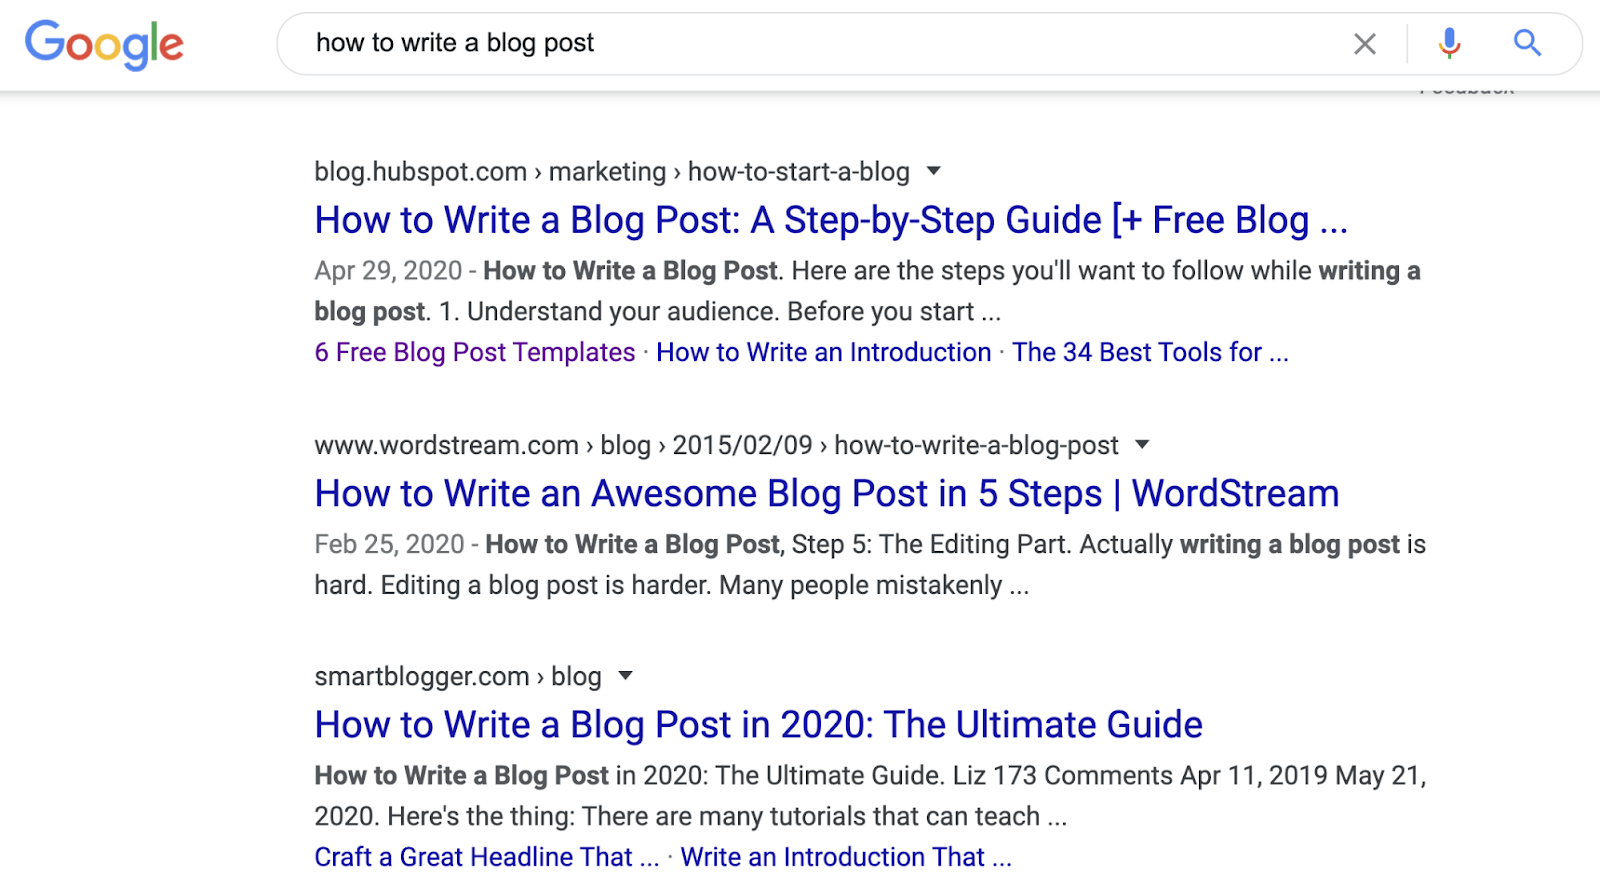Open the "How to Write an Introduction" sitelink
This screenshot has height=888, width=1600.
[x=823, y=353]
